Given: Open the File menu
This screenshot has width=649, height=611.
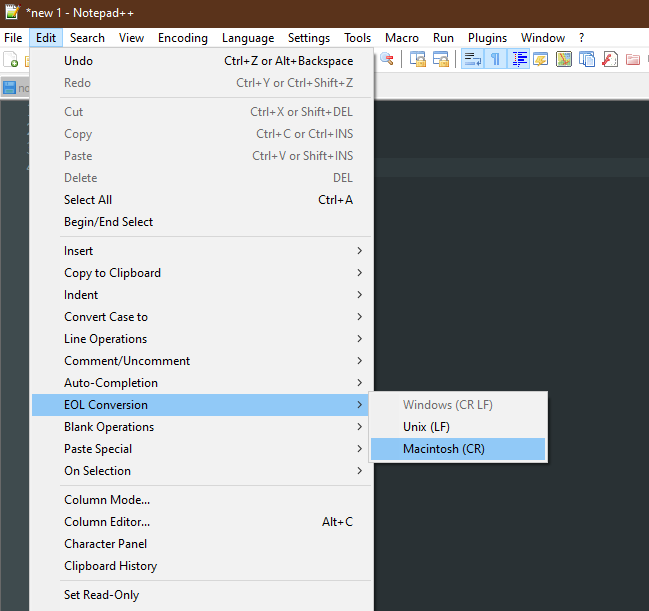Looking at the screenshot, I should point(13,38).
